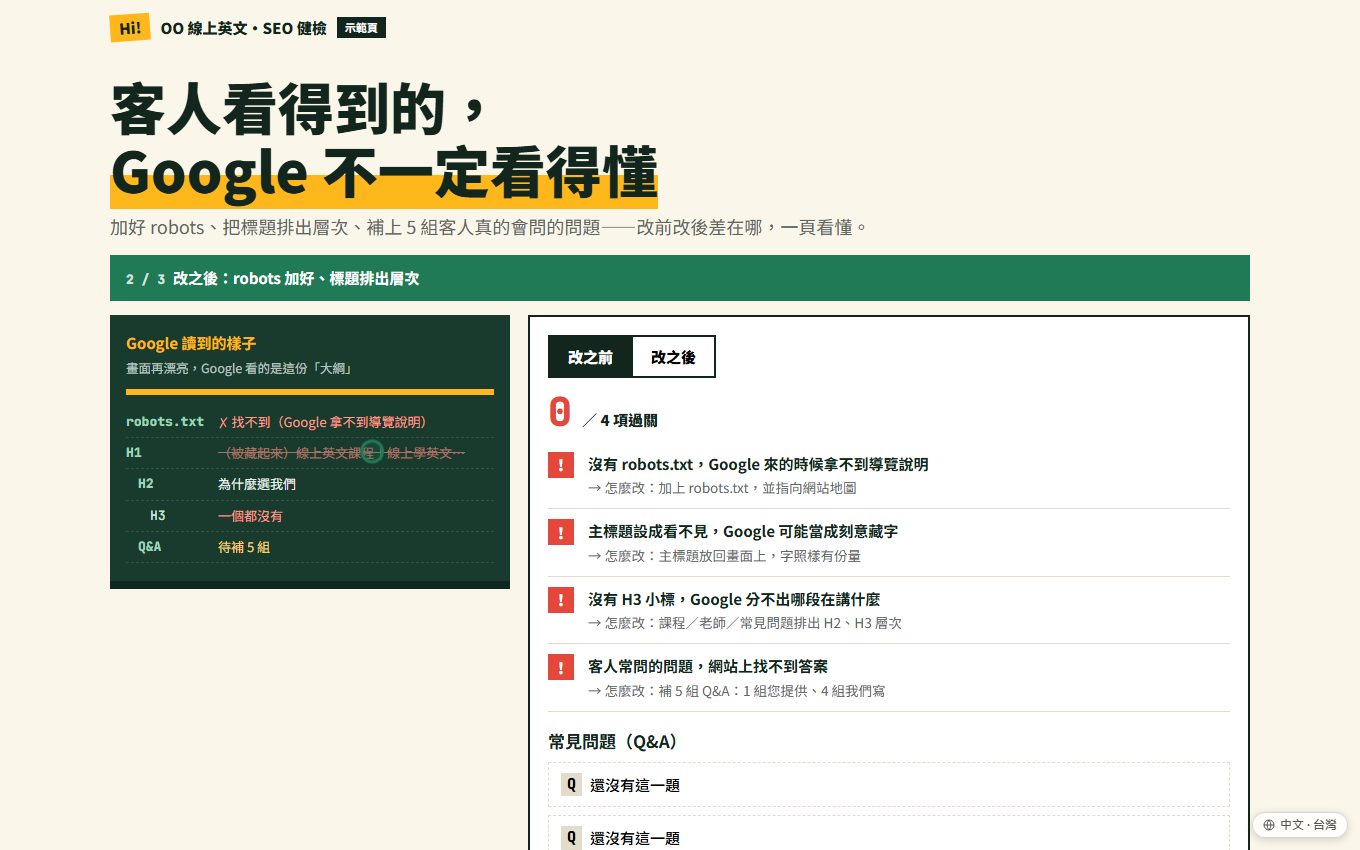Click the H1 row with struck-through text
This screenshot has width=1360, height=850.
coord(310,453)
